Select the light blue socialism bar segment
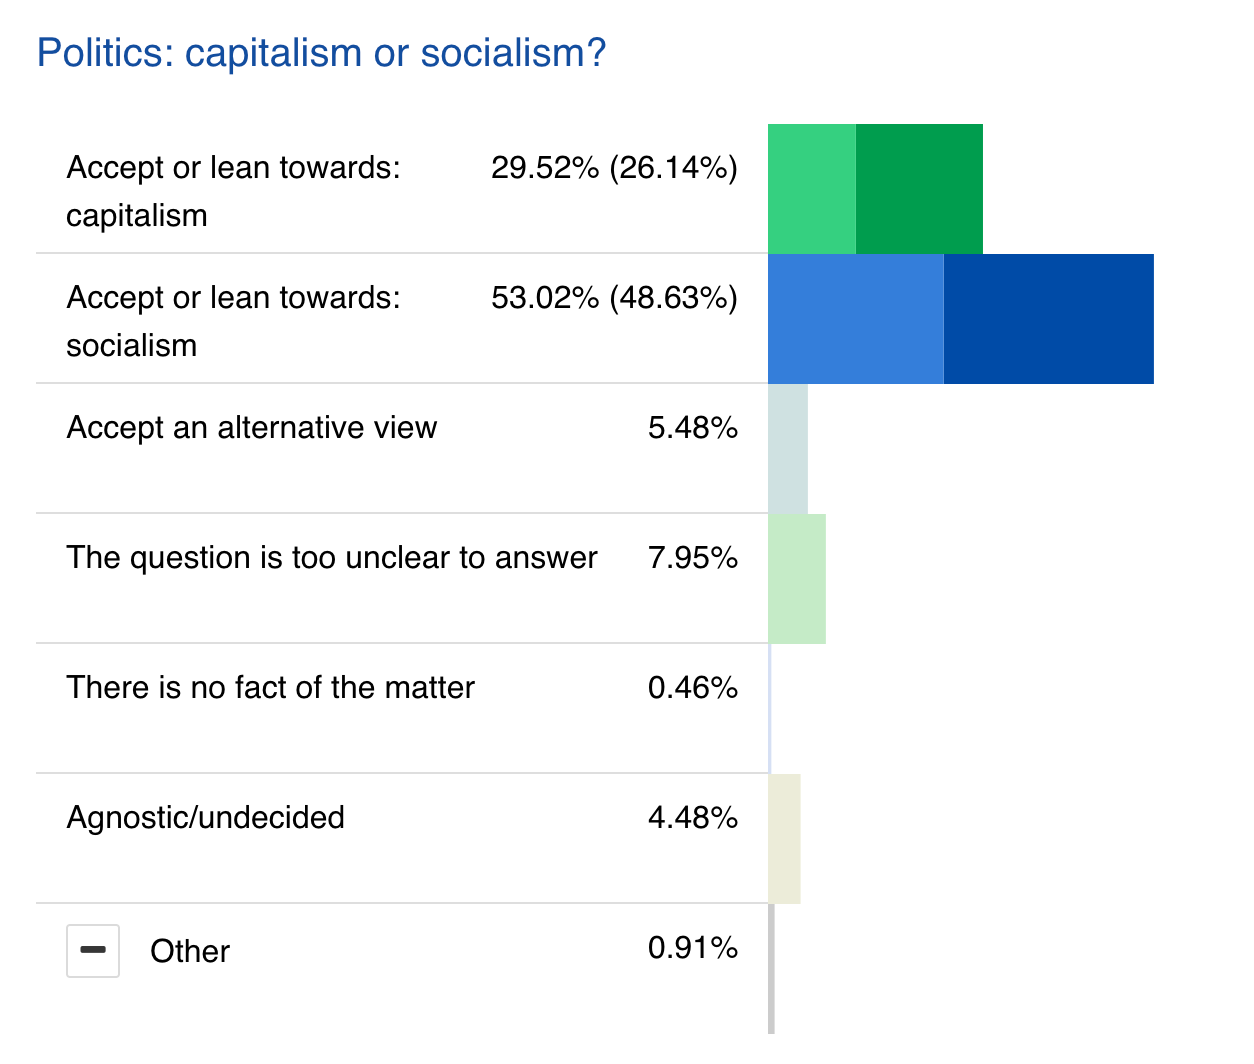 tap(855, 318)
